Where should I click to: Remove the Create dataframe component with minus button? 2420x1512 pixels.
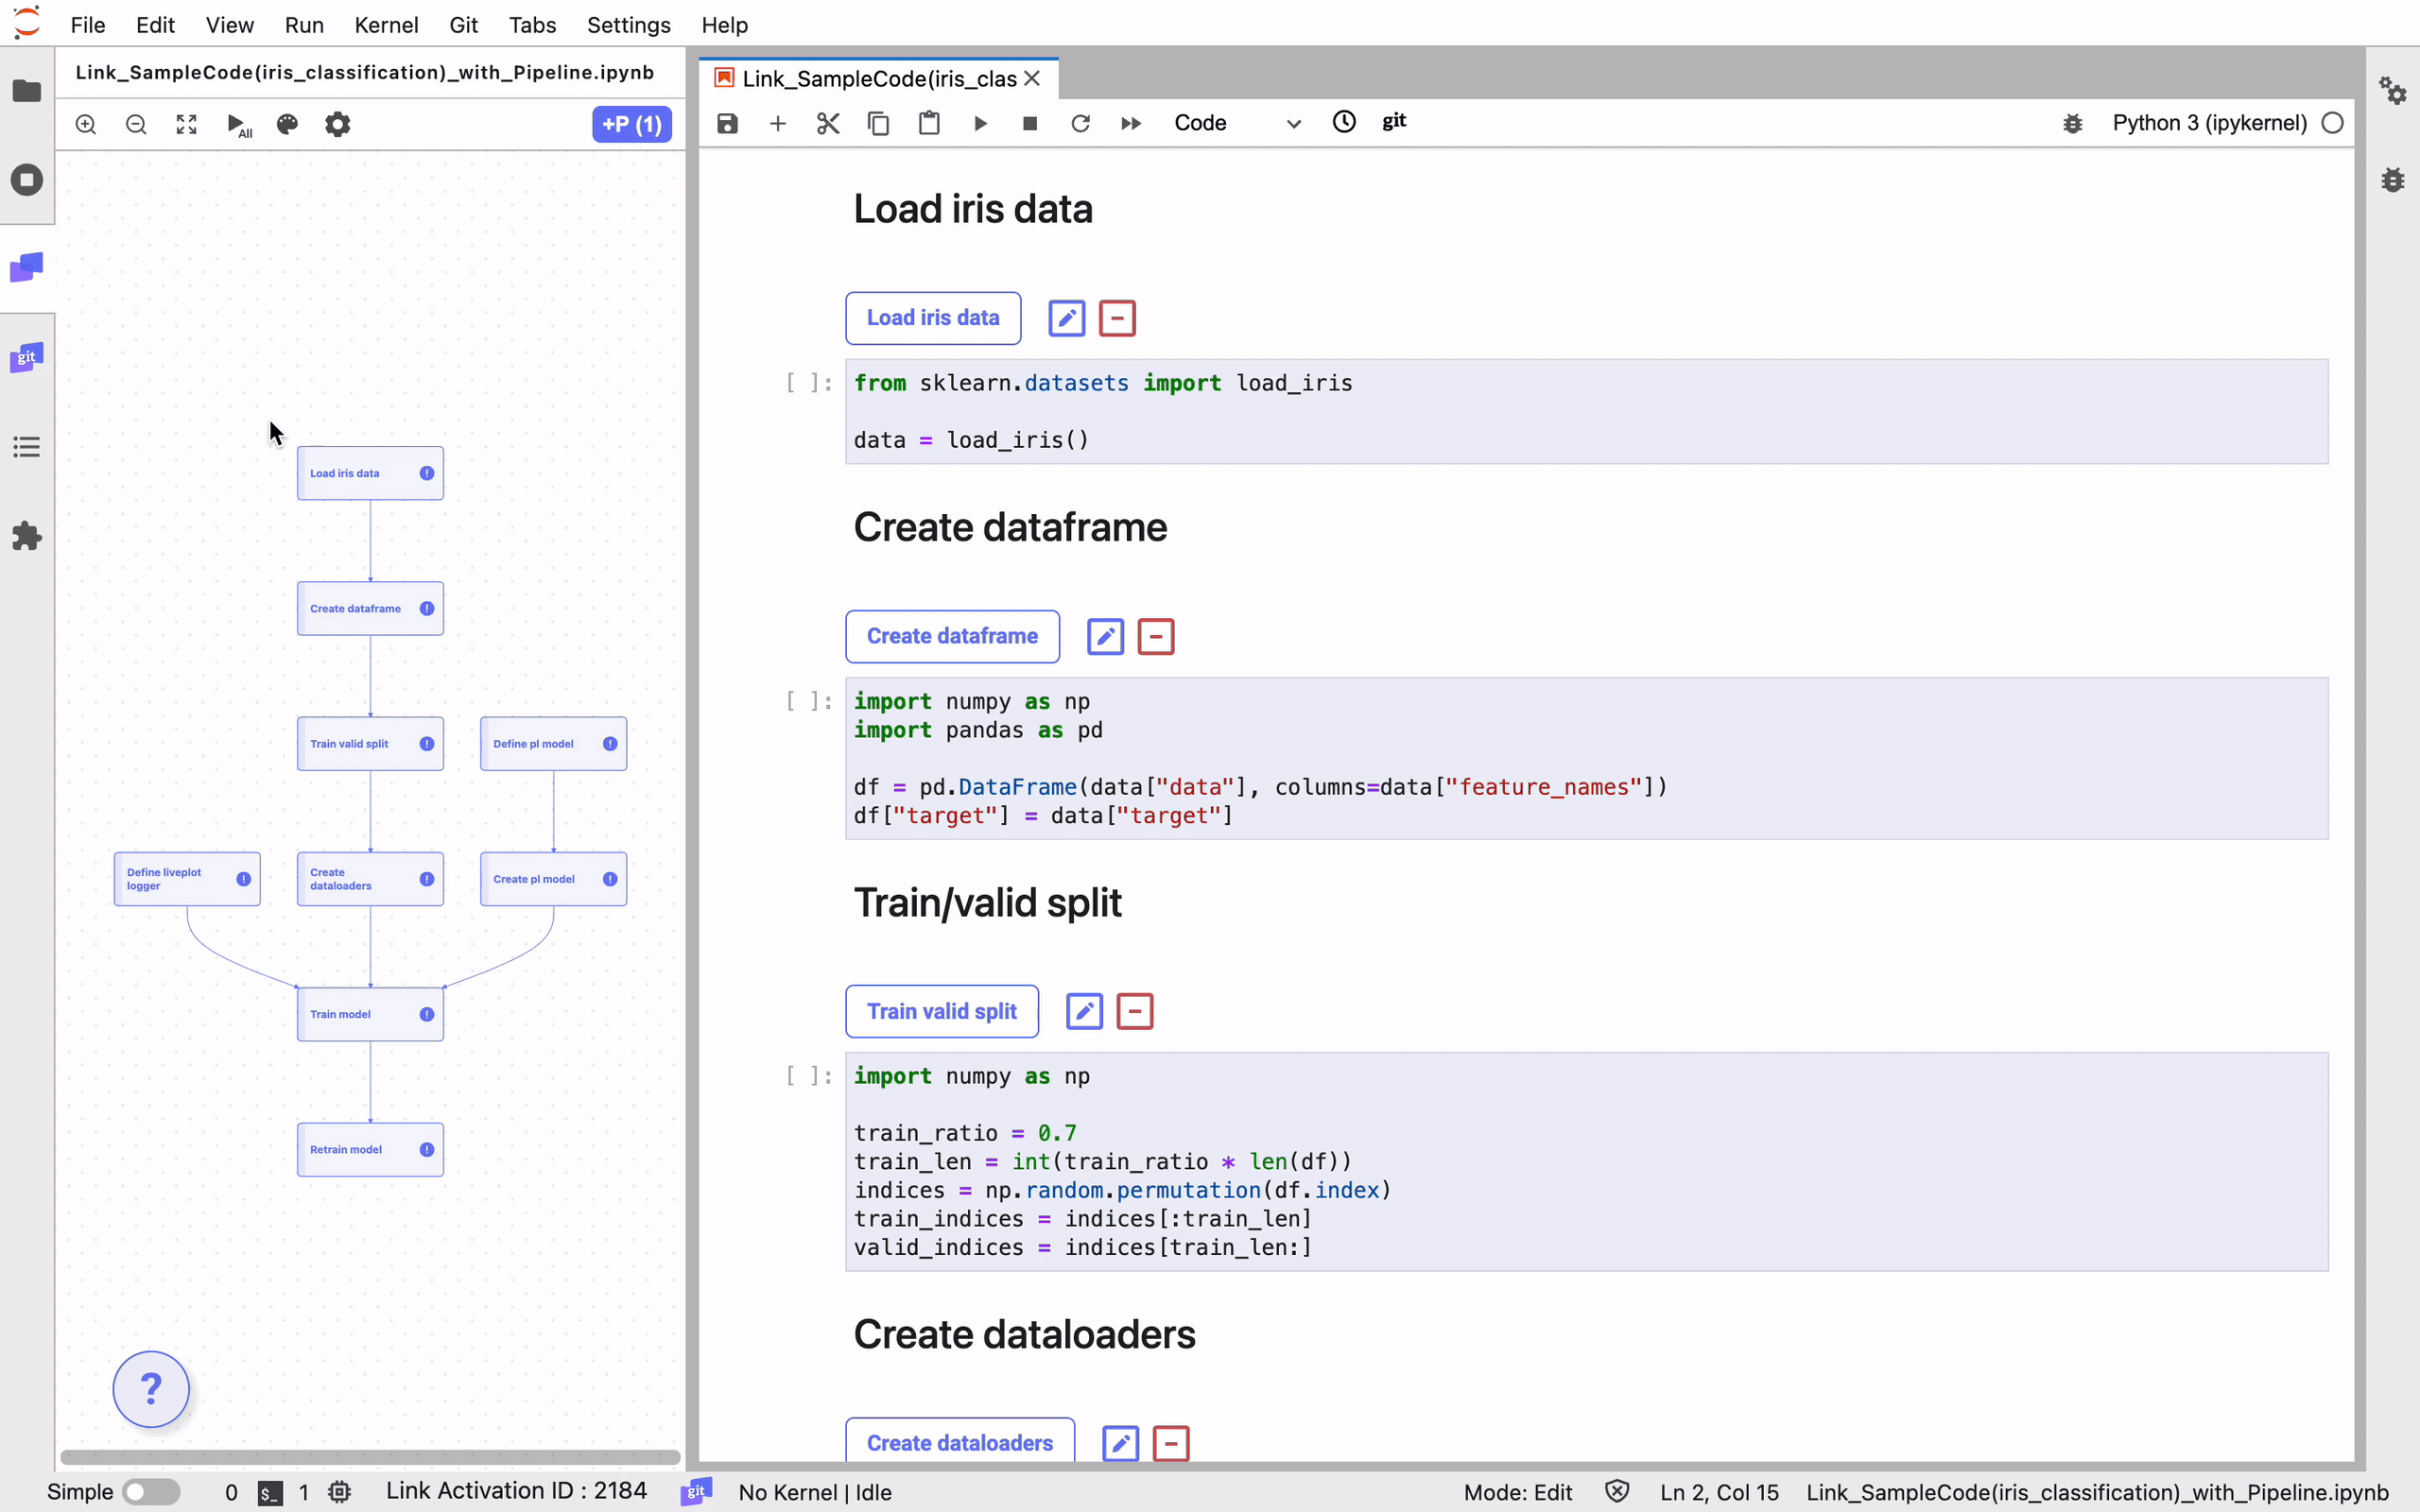pyautogui.click(x=1156, y=637)
